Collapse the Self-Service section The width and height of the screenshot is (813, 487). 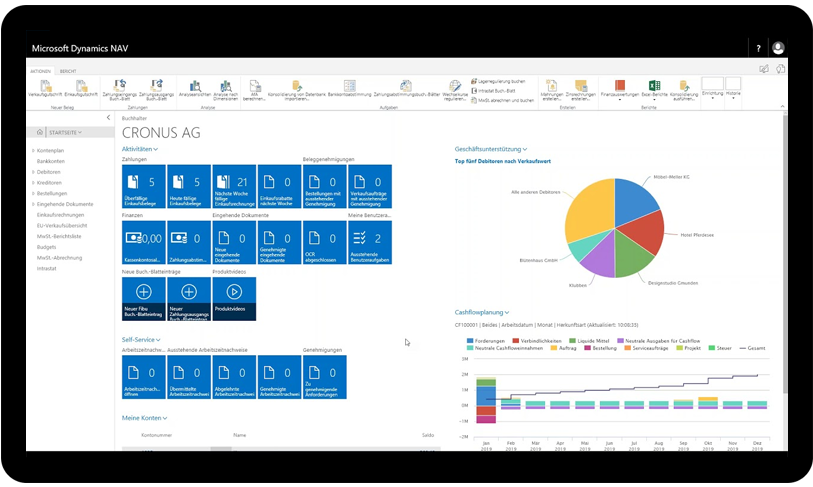coord(141,340)
